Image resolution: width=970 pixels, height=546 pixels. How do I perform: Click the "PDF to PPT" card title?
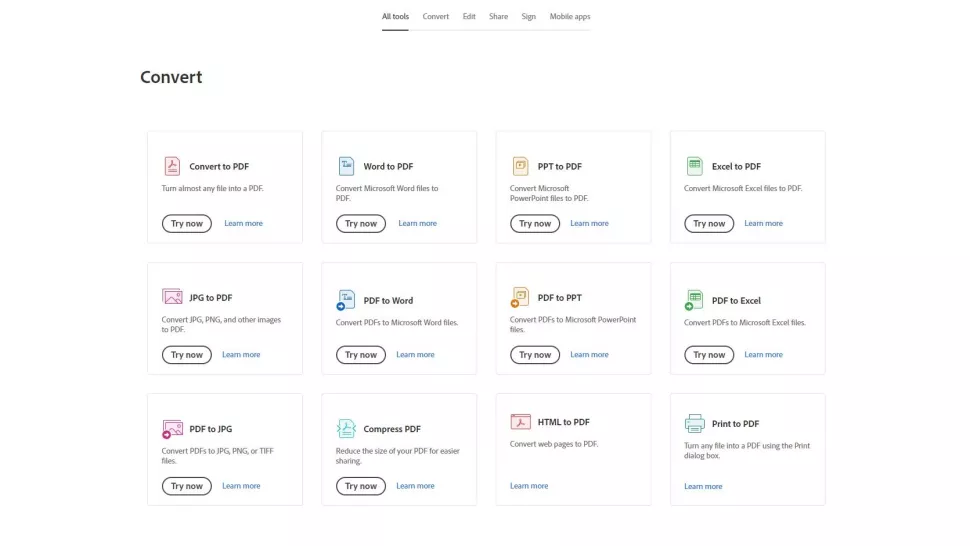(x=560, y=297)
